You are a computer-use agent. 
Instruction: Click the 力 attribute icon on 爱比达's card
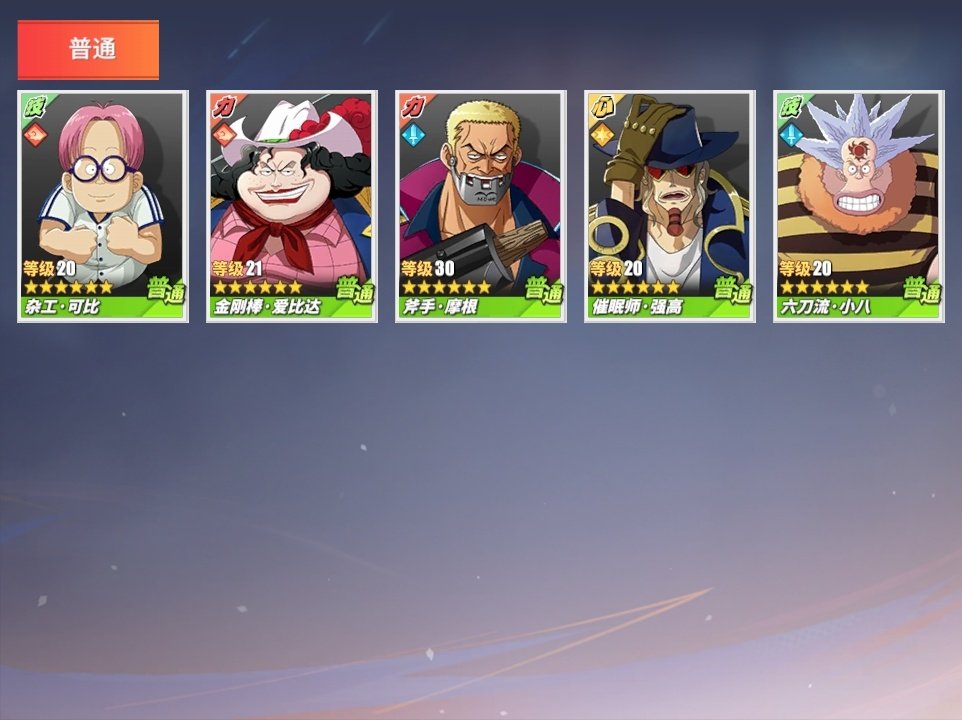223,107
